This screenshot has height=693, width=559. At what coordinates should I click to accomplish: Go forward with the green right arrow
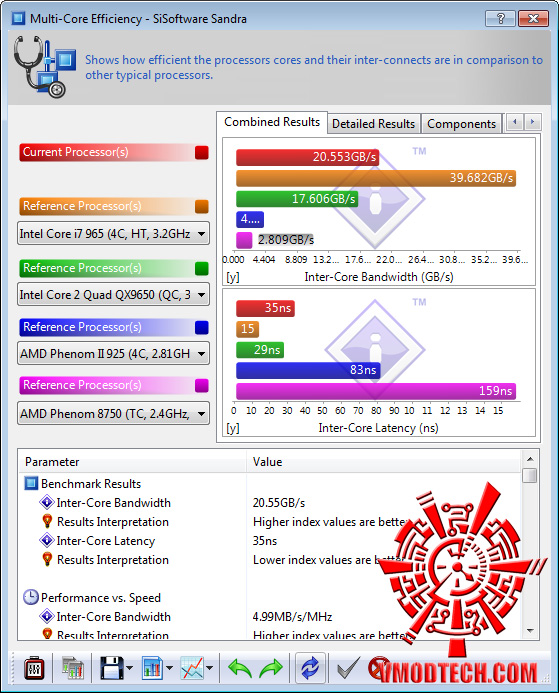pos(271,668)
